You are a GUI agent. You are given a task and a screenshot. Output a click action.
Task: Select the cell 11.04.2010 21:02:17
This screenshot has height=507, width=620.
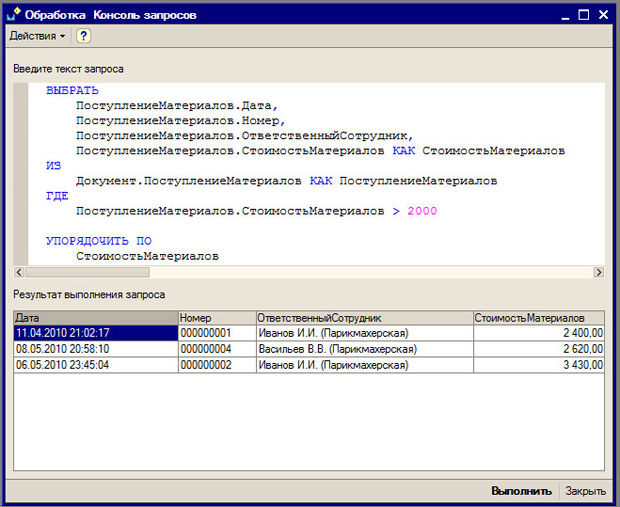[96, 333]
